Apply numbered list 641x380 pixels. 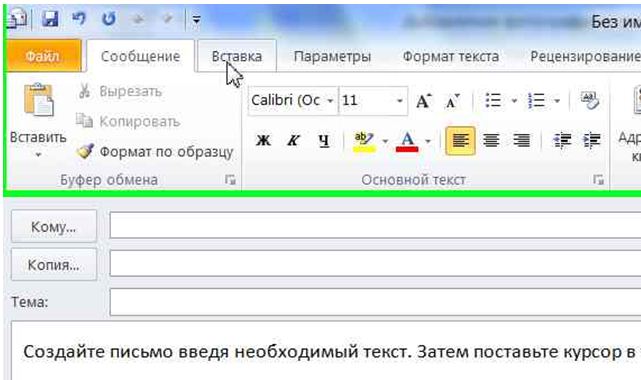536,100
